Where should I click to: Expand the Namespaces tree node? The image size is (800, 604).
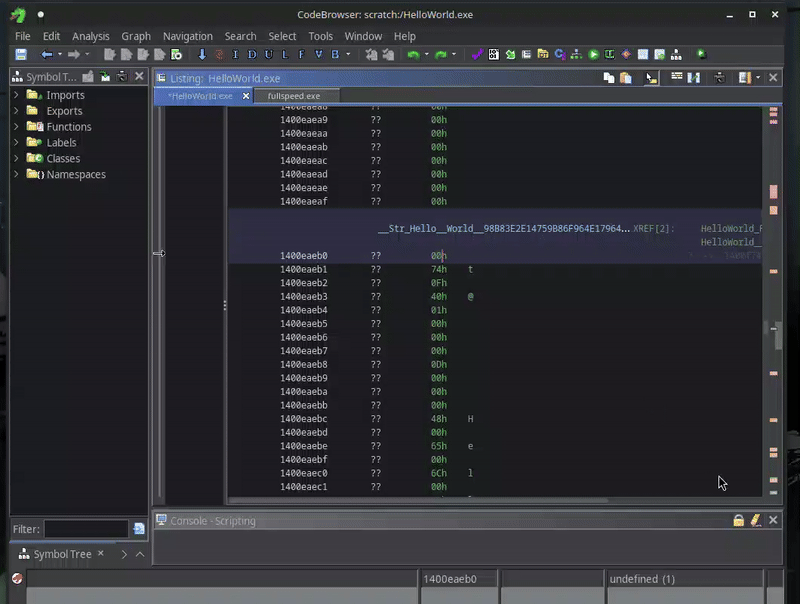16,174
